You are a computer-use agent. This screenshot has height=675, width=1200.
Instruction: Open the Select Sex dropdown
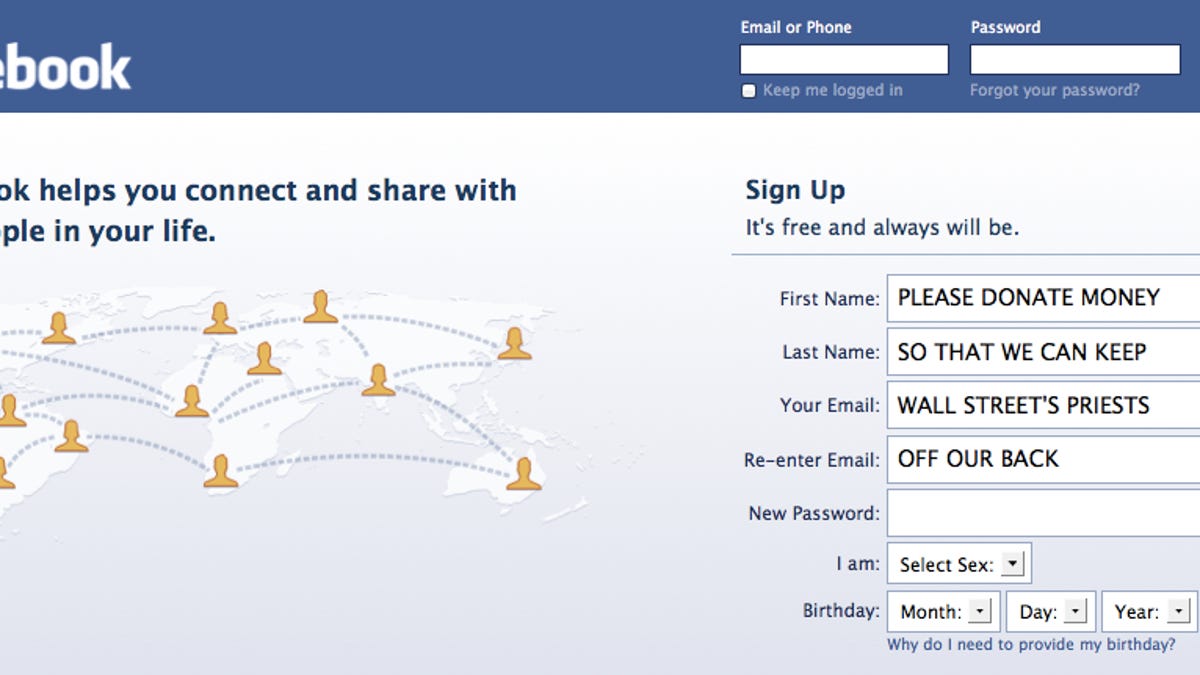coord(958,564)
